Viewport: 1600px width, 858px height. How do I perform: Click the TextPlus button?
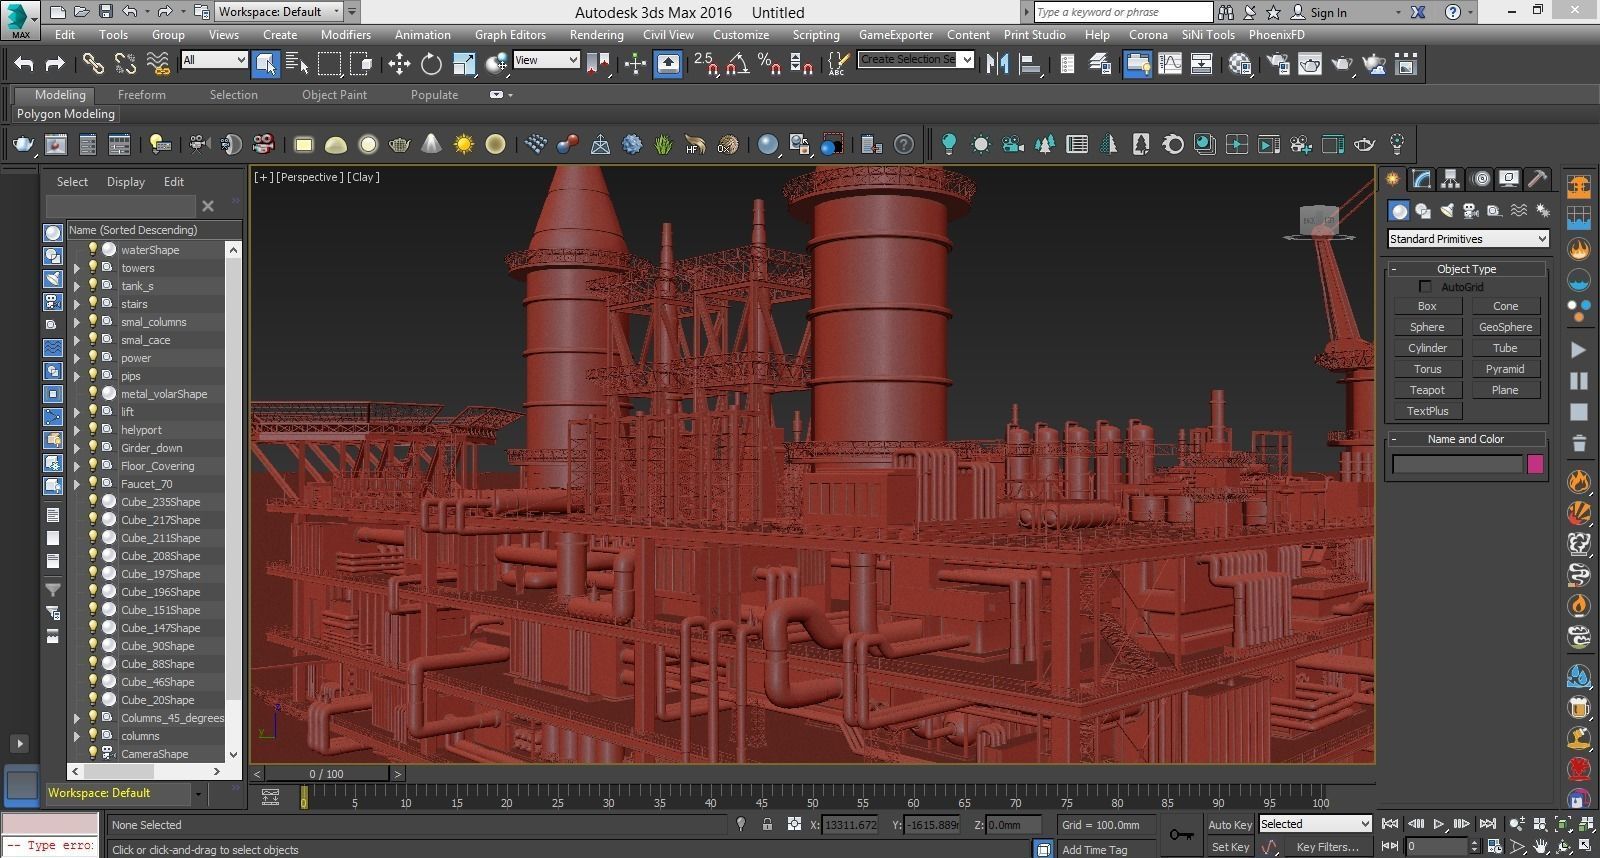1427,411
